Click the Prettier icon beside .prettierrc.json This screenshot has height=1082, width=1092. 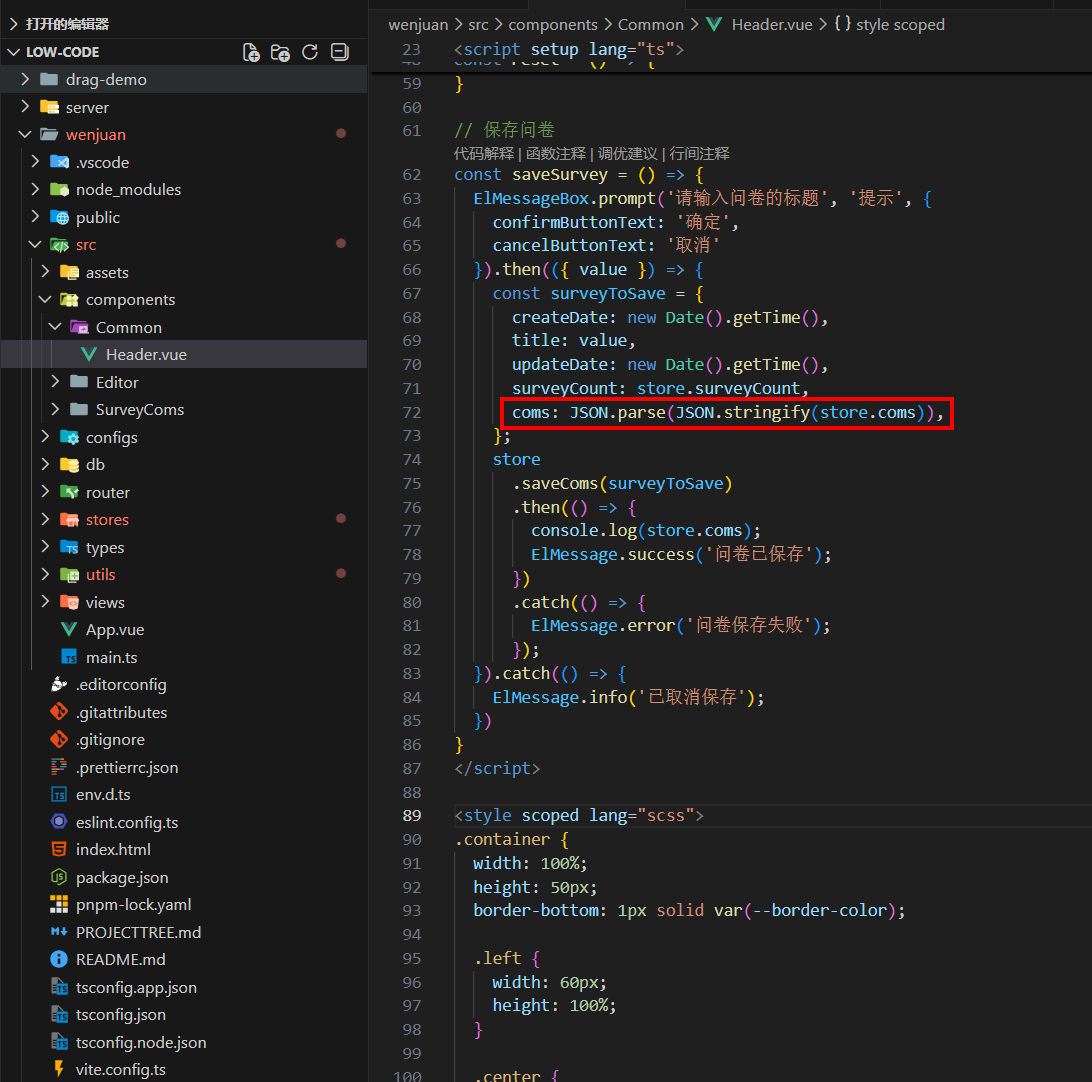pos(59,767)
